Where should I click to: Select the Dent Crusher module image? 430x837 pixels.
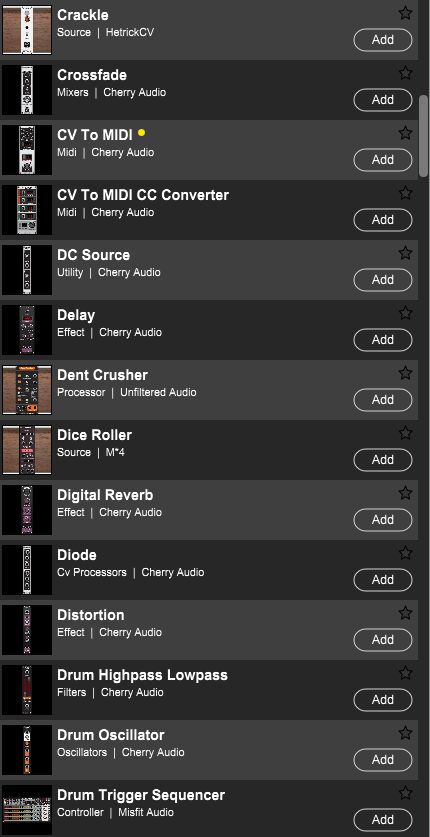(x=27, y=390)
